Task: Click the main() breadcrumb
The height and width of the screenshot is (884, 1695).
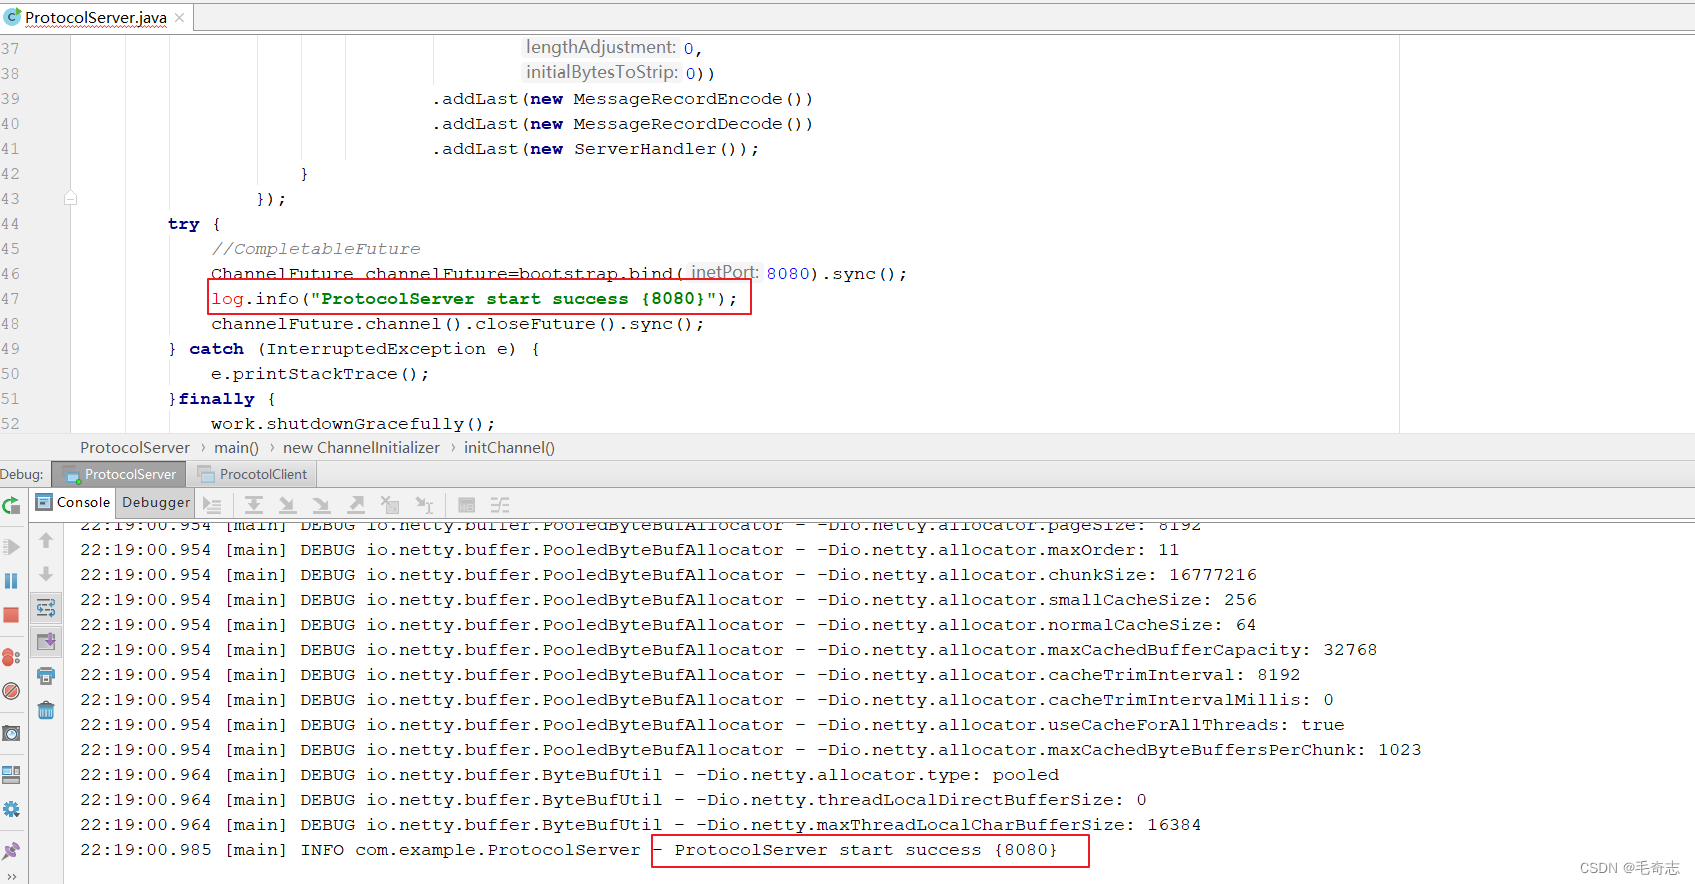Action: (236, 448)
